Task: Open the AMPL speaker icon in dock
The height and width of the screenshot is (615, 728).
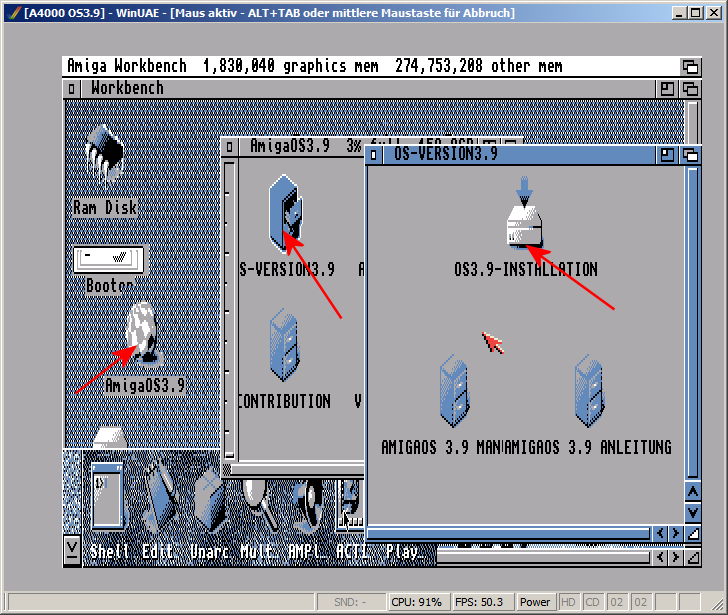Action: 309,506
